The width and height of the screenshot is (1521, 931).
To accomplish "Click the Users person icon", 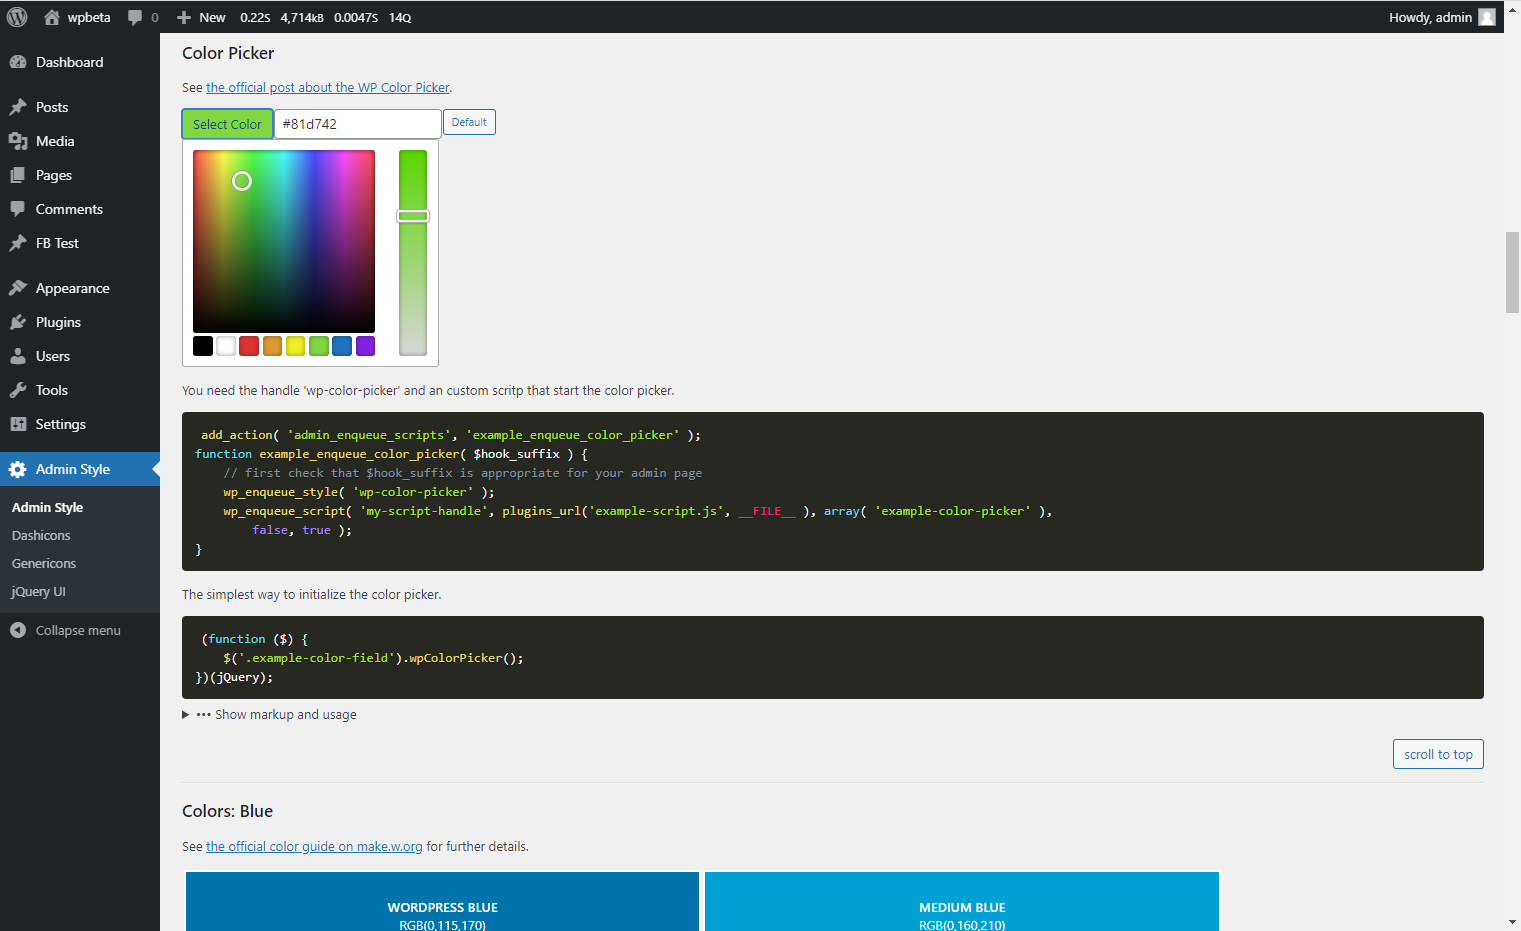I will [18, 356].
